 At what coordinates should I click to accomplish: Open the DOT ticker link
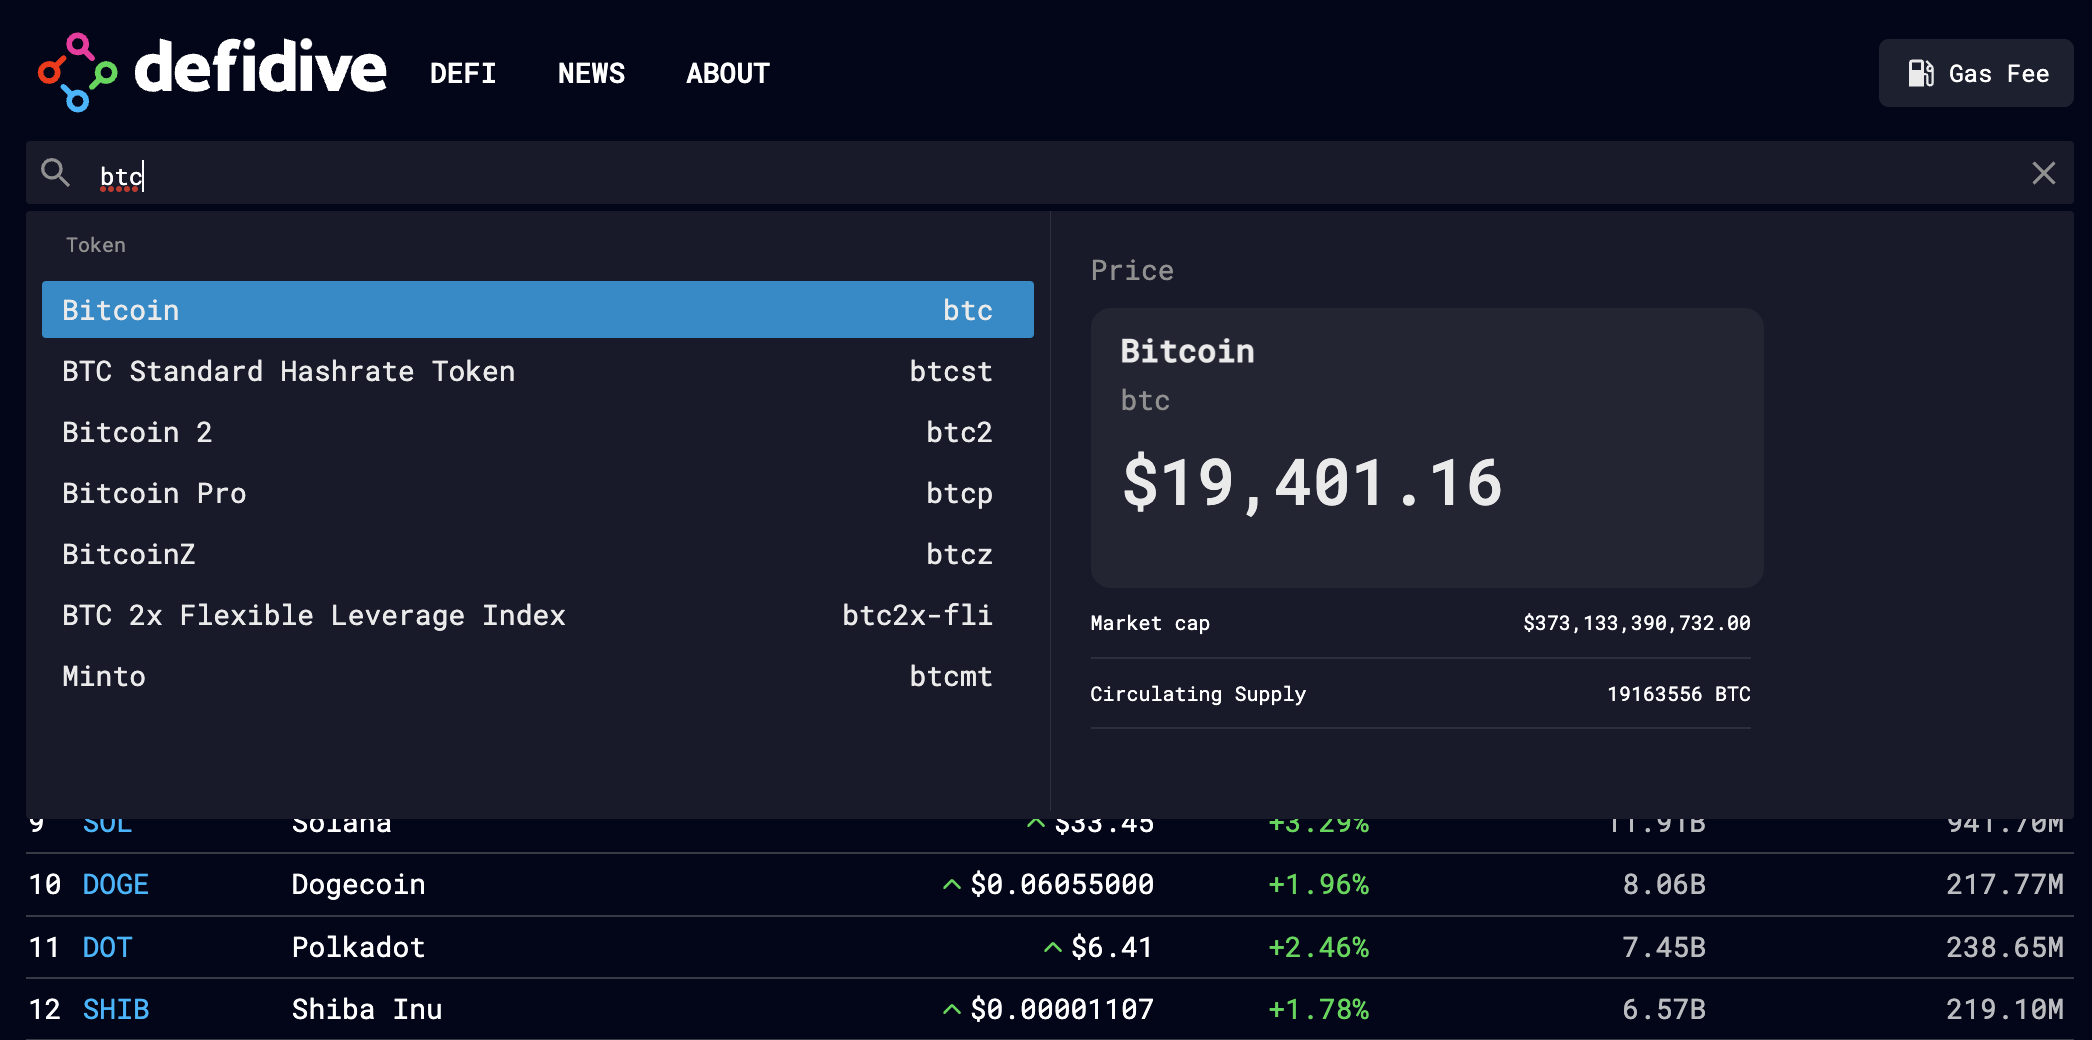107,947
